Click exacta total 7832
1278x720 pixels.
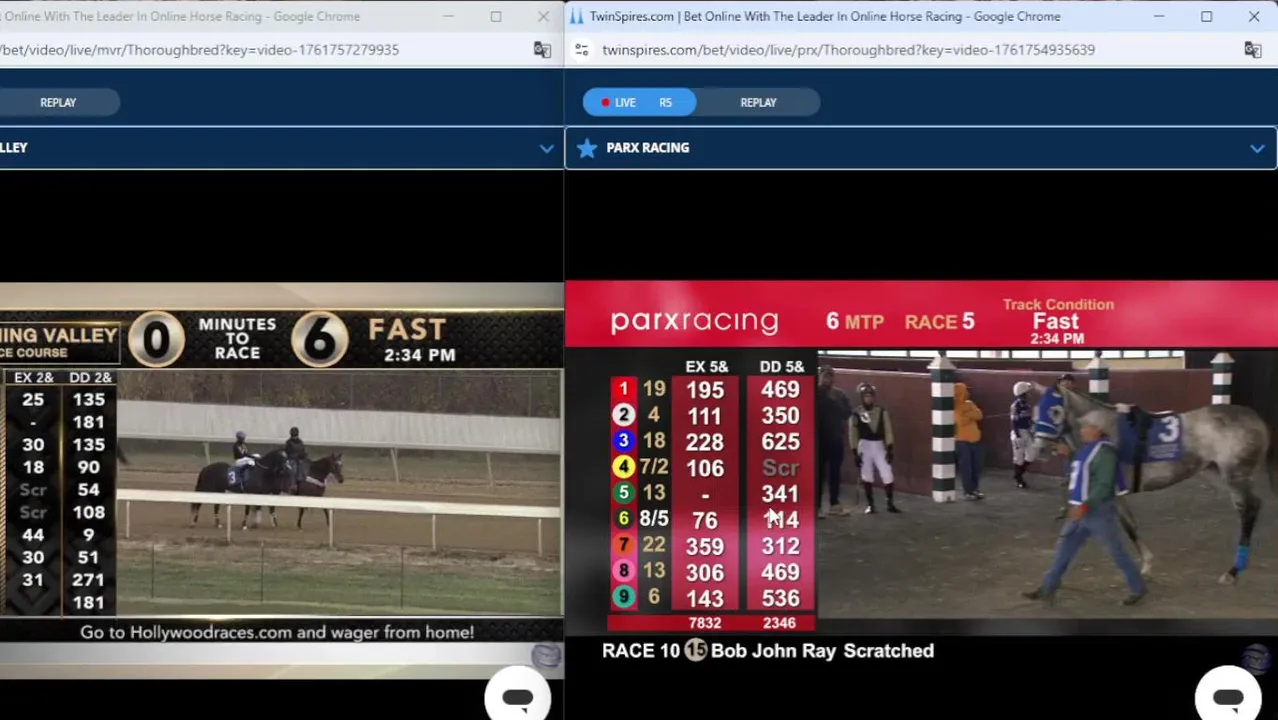pos(705,623)
